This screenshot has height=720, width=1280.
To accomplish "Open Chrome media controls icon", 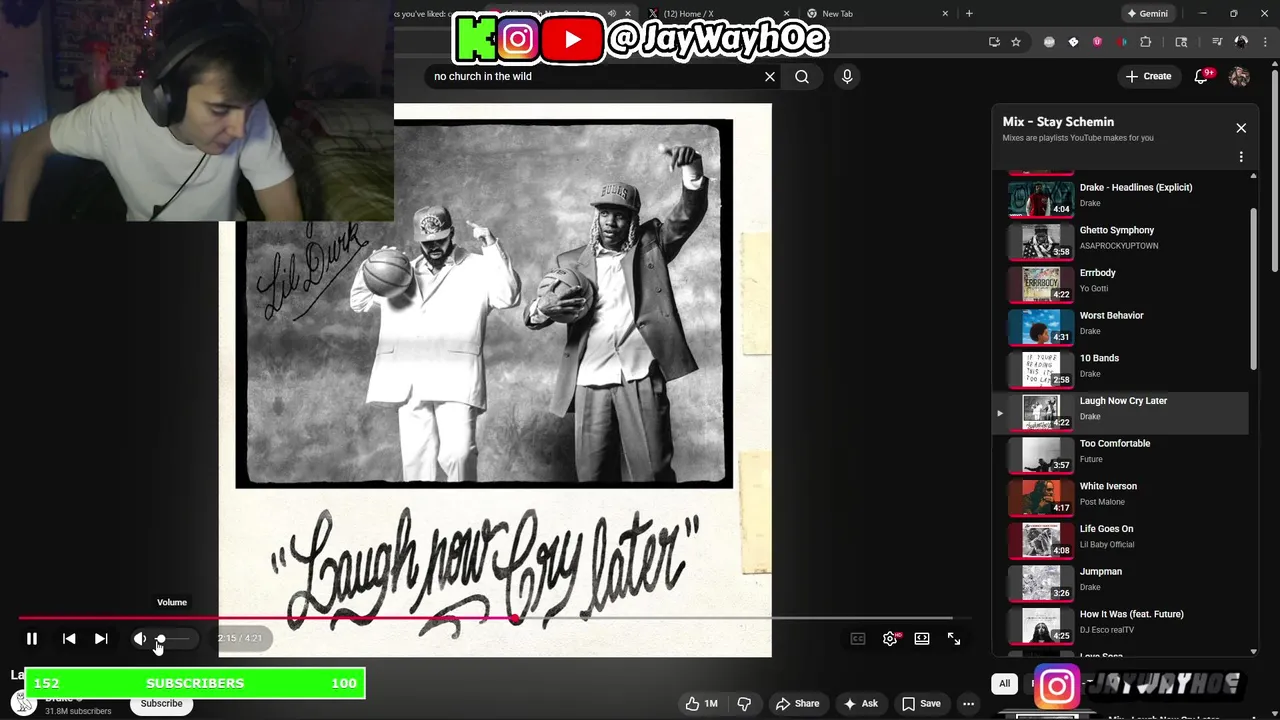I will click(x=1217, y=42).
